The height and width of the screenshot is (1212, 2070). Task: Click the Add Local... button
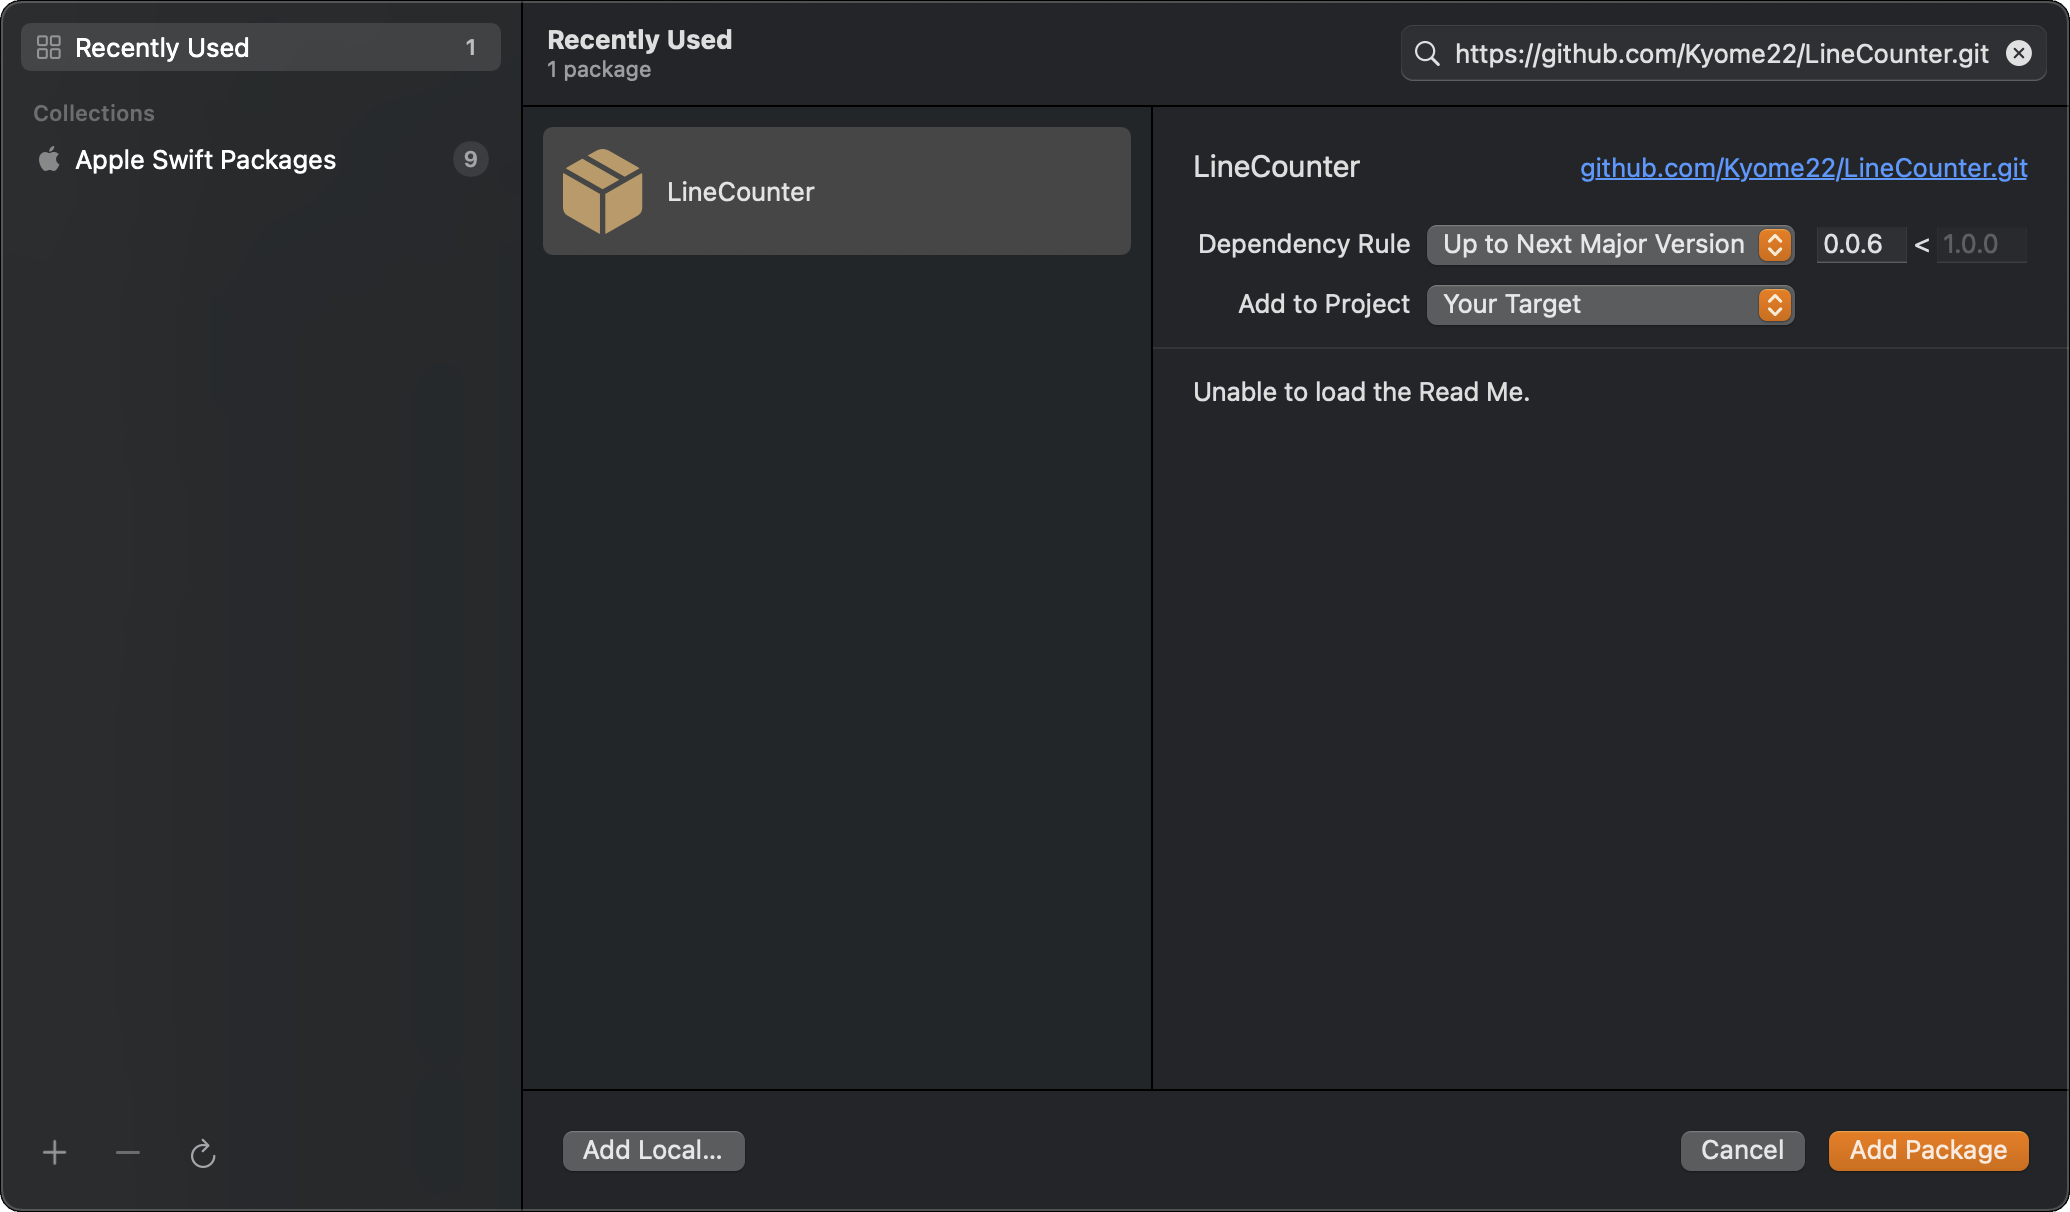pyautogui.click(x=653, y=1151)
